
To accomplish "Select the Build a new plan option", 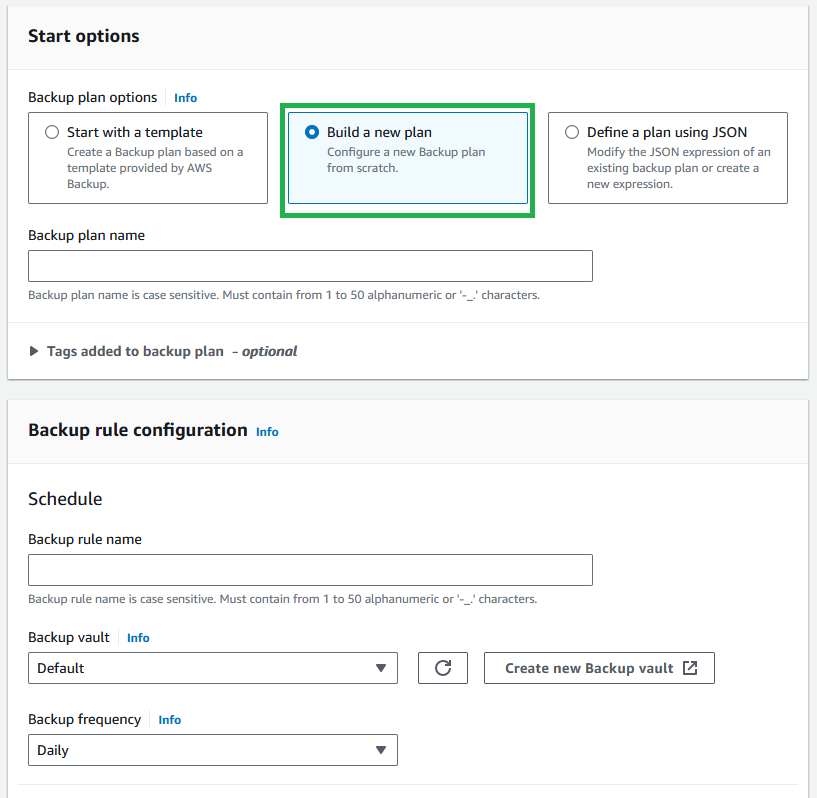I will (311, 131).
